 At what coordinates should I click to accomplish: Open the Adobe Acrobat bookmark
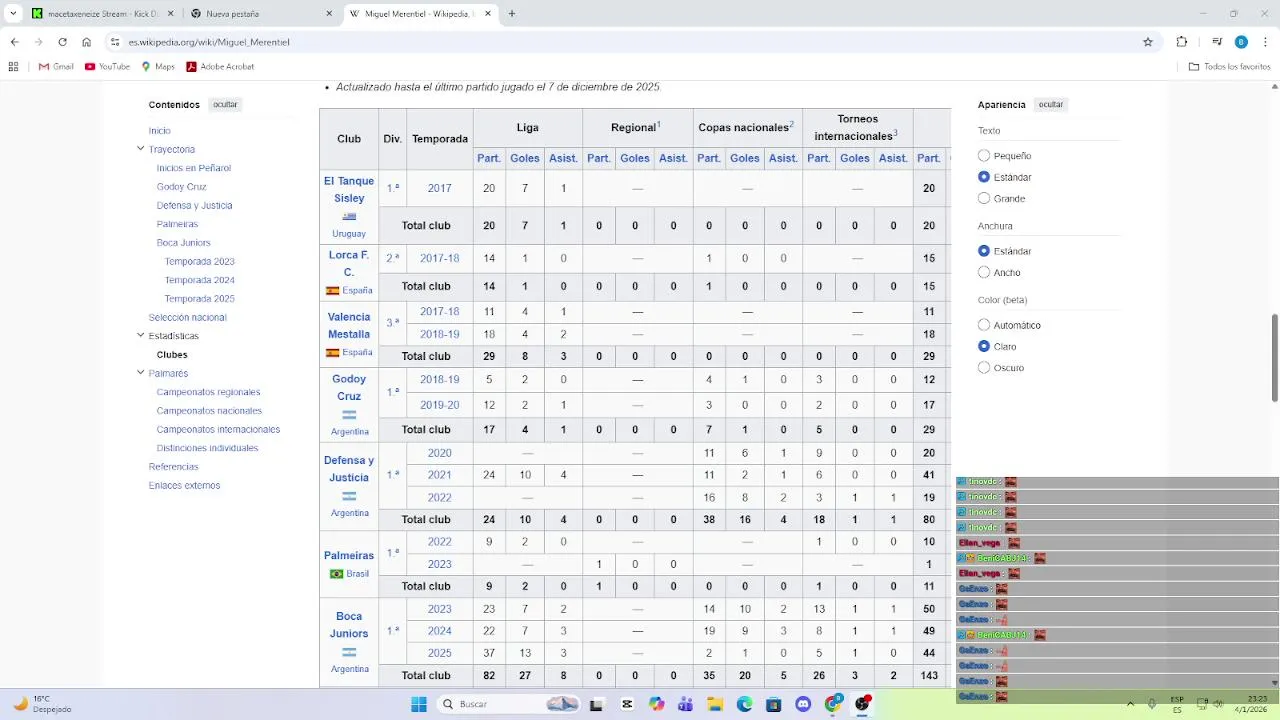(x=220, y=66)
